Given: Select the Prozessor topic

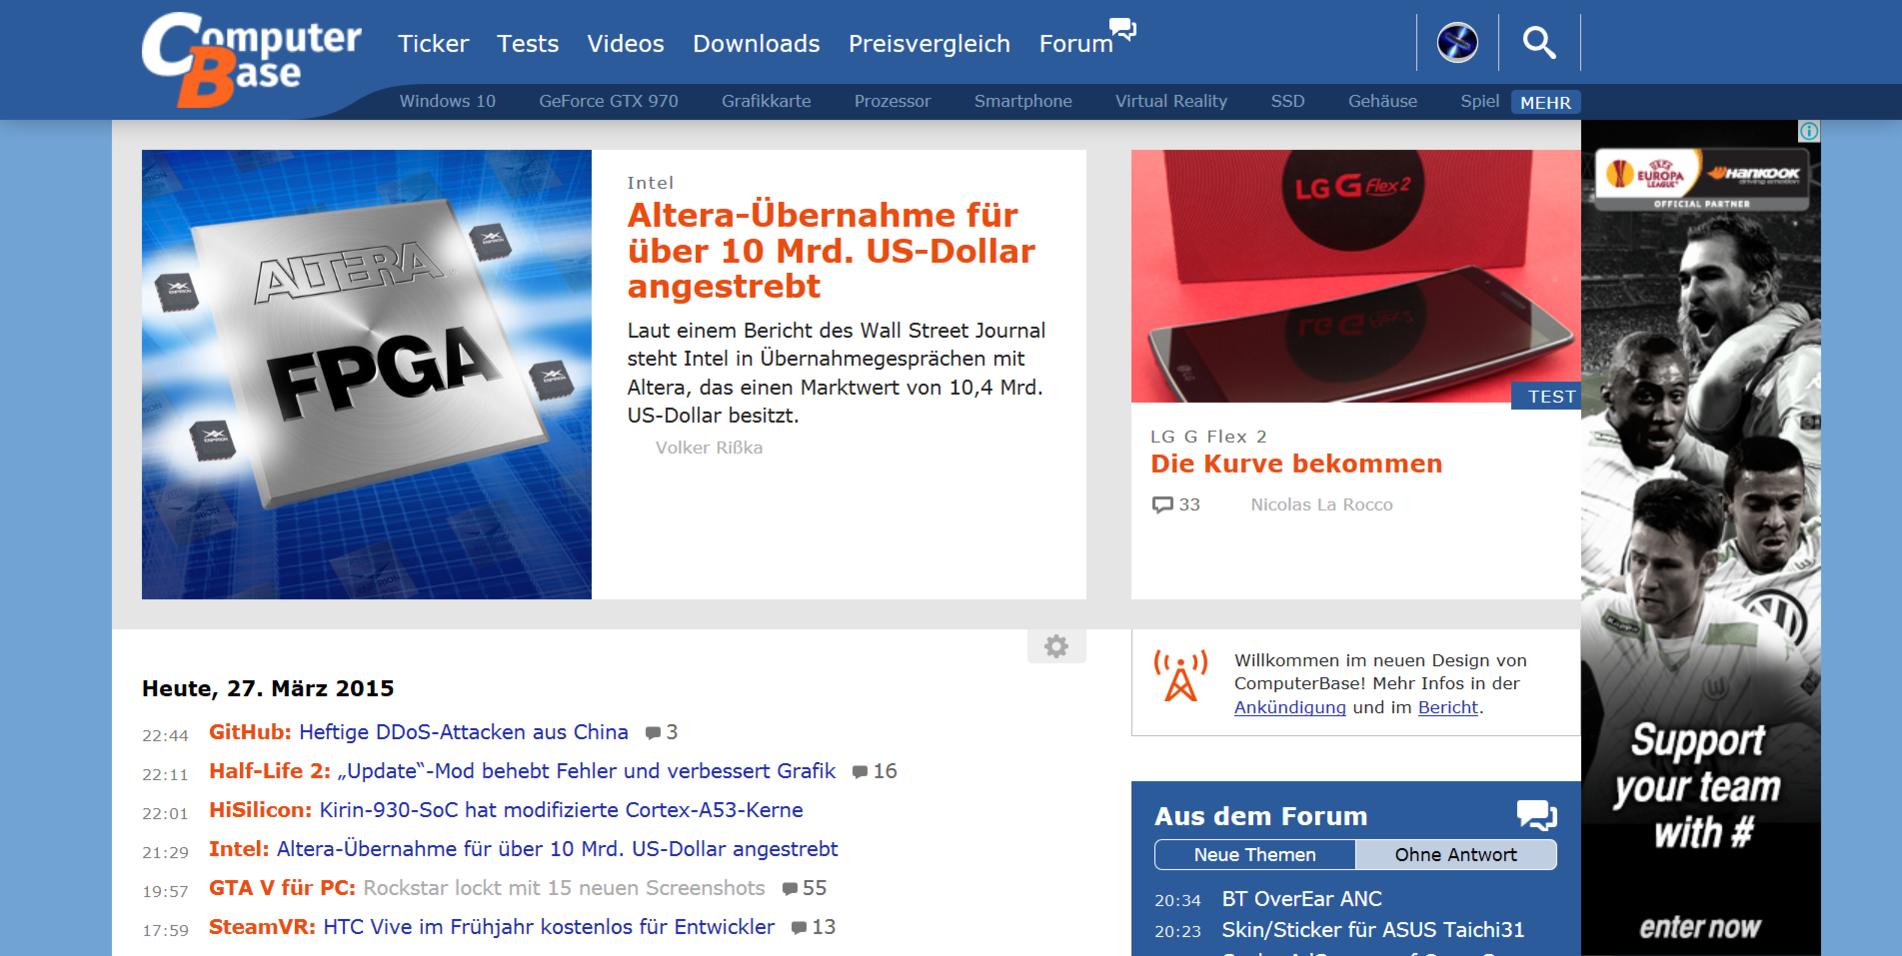Looking at the screenshot, I should (892, 101).
